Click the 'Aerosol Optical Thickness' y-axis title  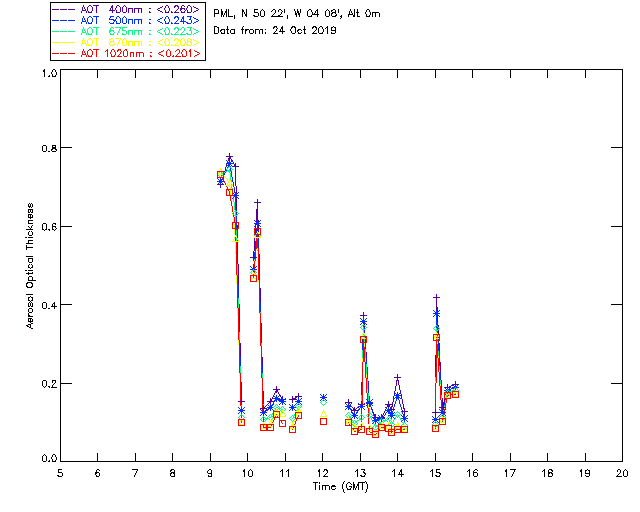pos(30,266)
